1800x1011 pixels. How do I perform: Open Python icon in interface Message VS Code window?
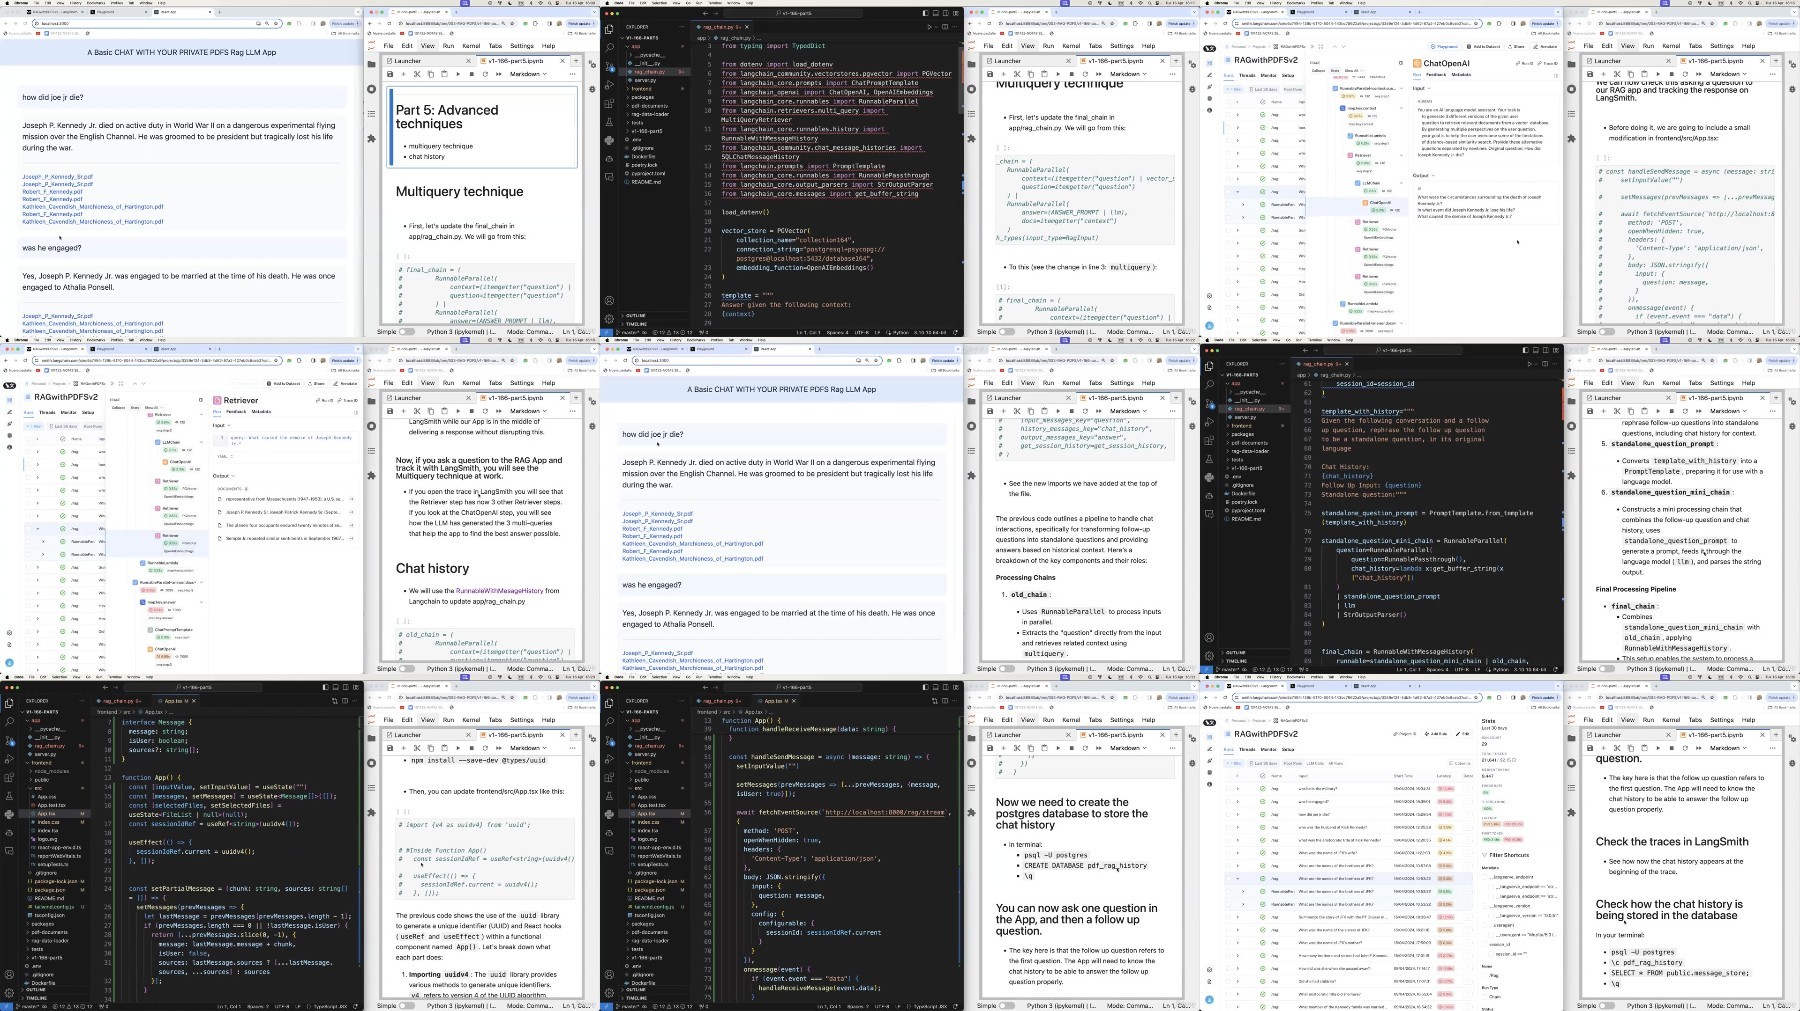coord(9,814)
